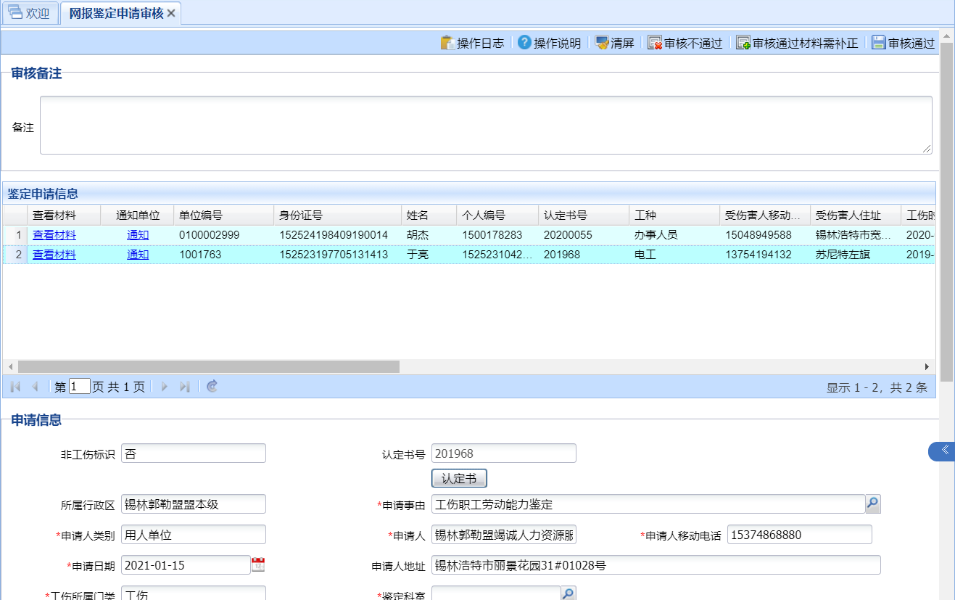Select the ID number 152523197705131413
The image size is (955, 600).
click(334, 255)
